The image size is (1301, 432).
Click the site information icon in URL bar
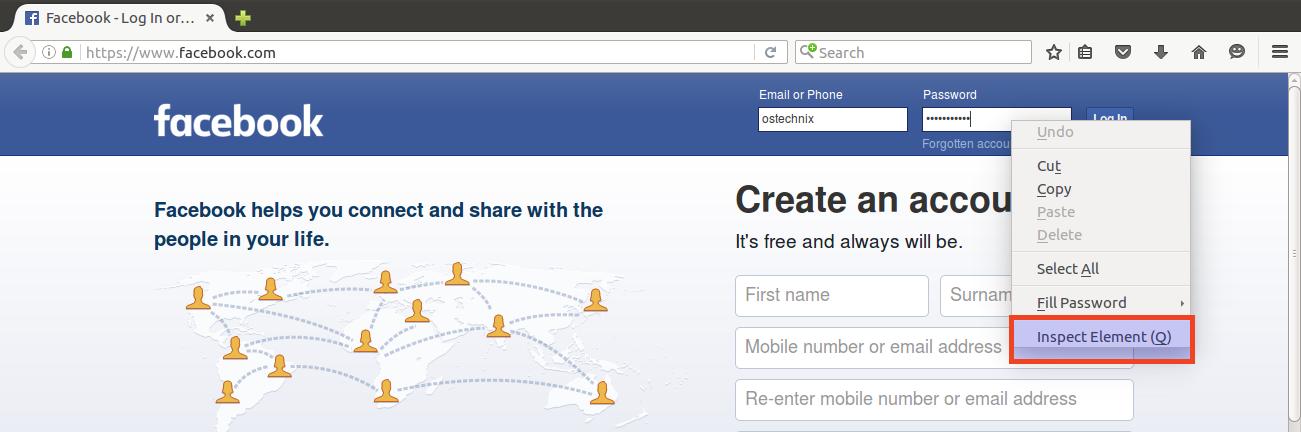tap(49, 53)
